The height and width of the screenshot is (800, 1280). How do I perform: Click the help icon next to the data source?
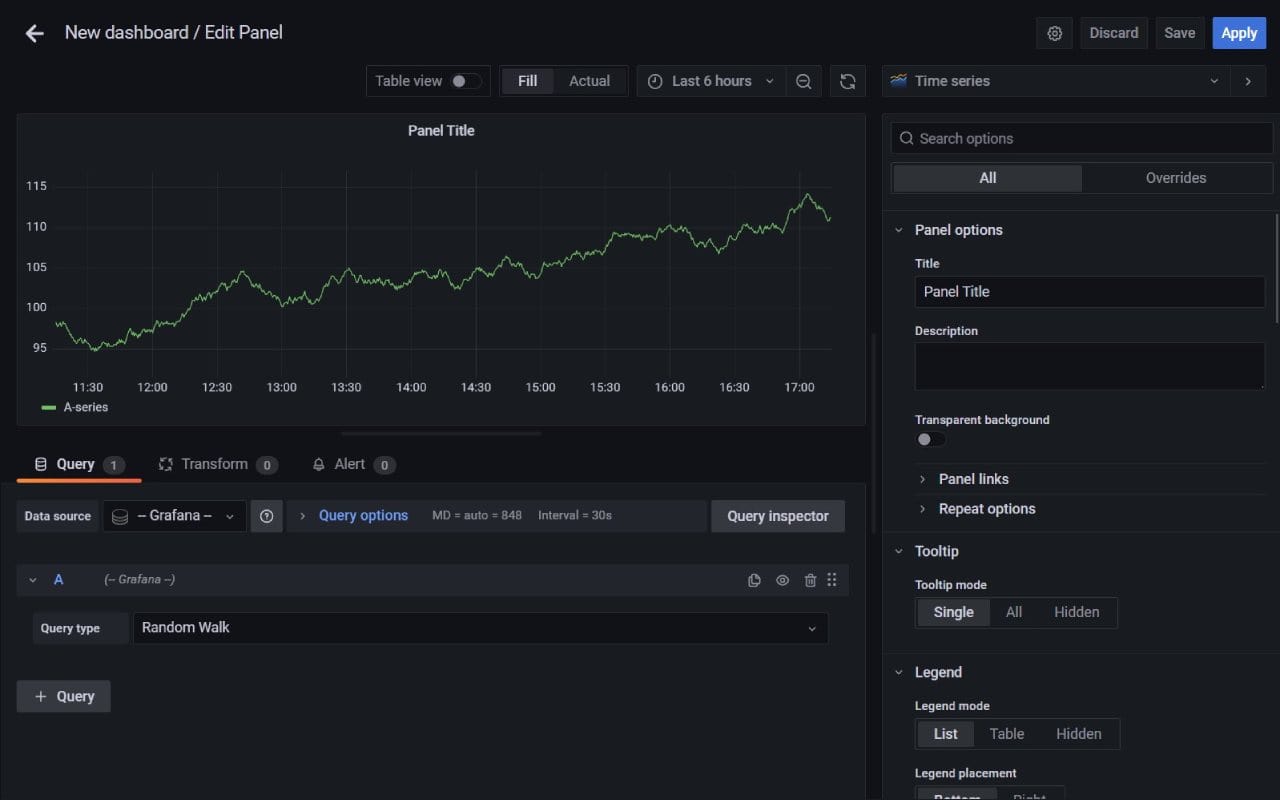(266, 516)
